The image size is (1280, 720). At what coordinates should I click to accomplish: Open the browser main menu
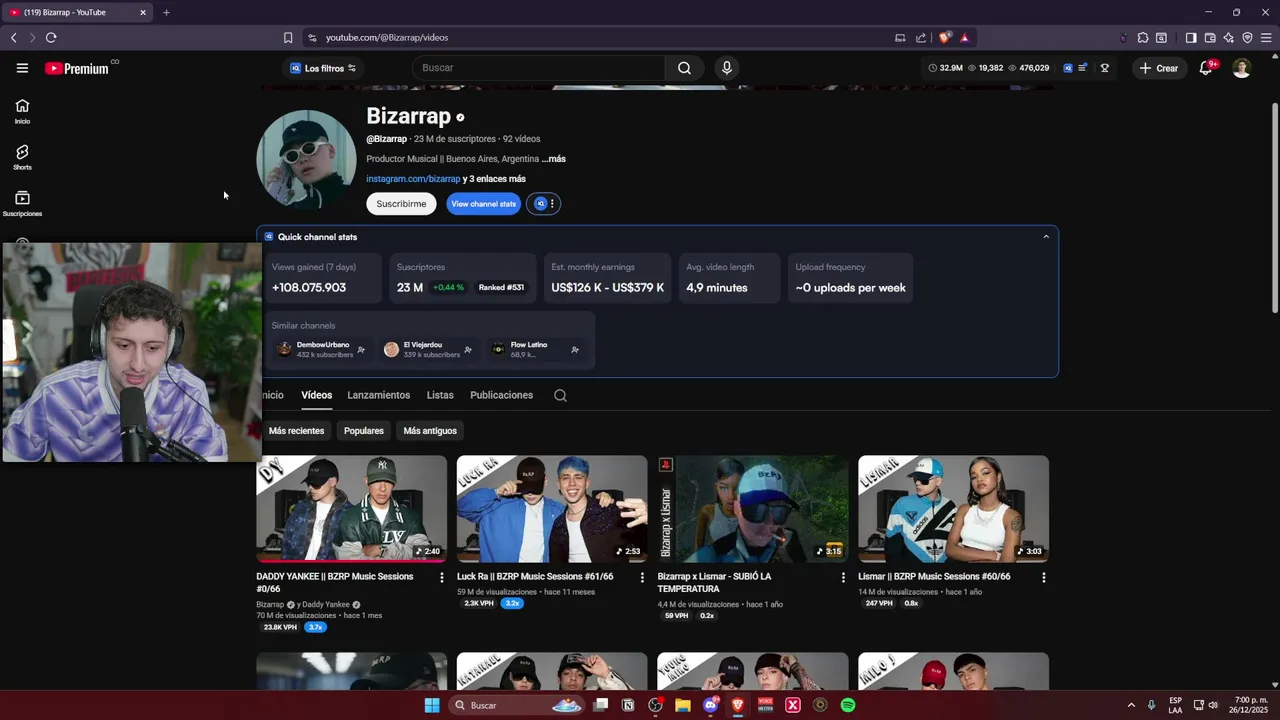coord(1266,37)
